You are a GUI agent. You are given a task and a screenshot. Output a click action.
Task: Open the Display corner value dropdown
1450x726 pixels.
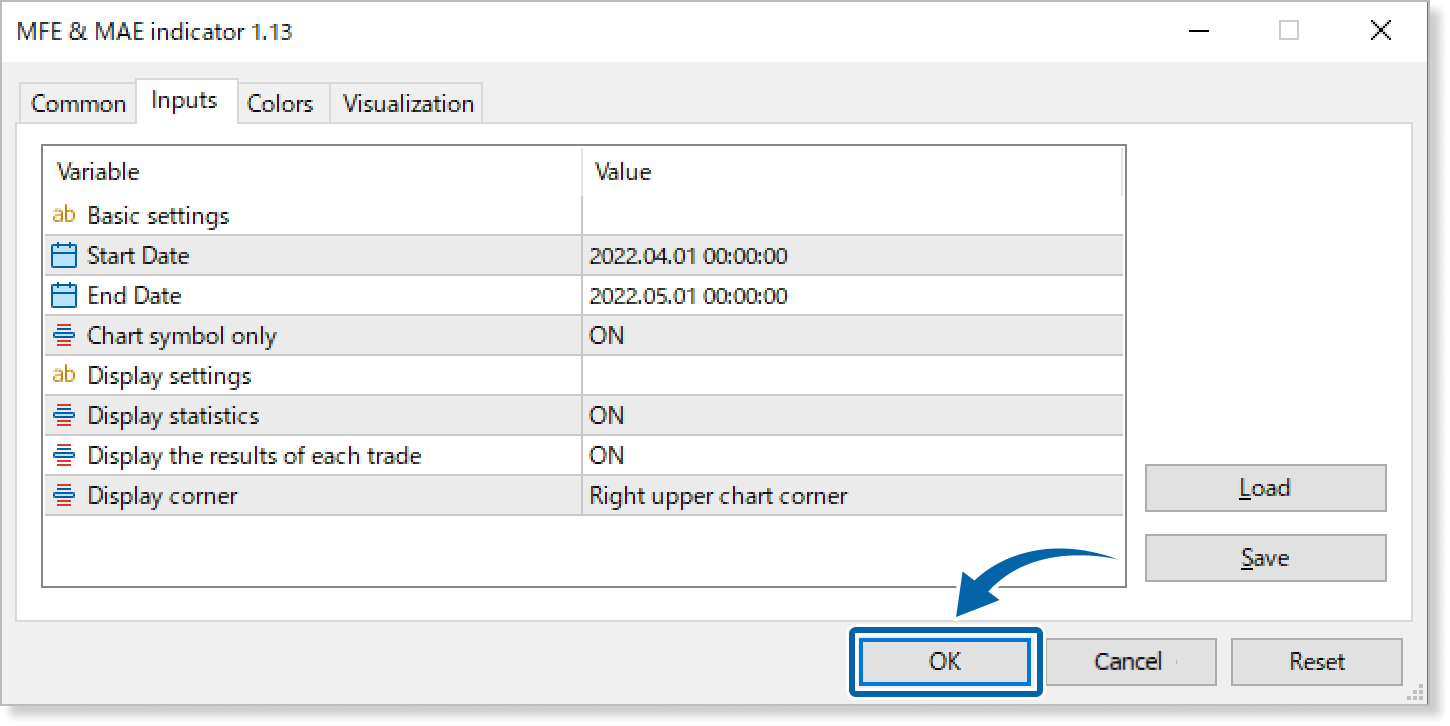[x=850, y=496]
